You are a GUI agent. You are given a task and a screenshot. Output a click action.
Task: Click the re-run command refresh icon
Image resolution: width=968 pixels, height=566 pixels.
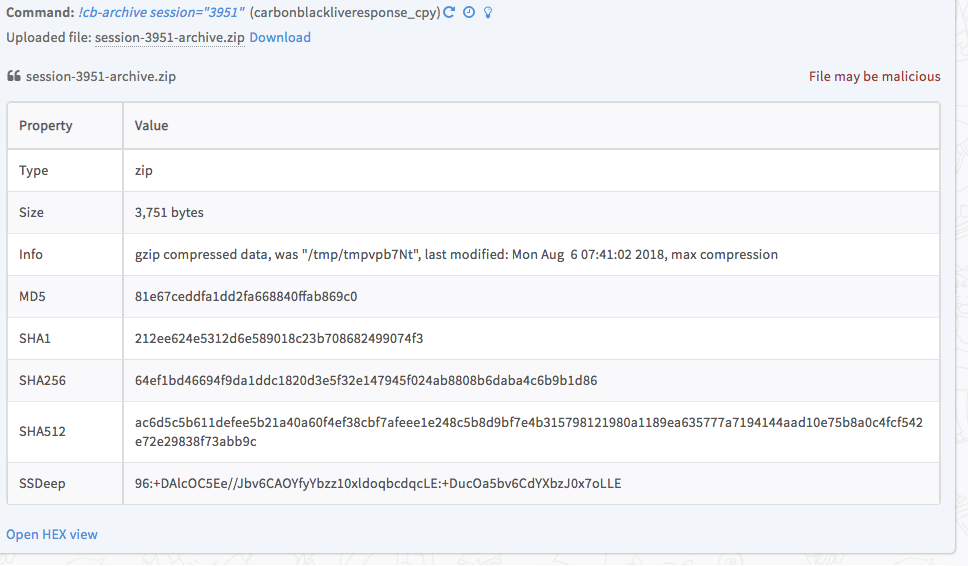click(449, 13)
